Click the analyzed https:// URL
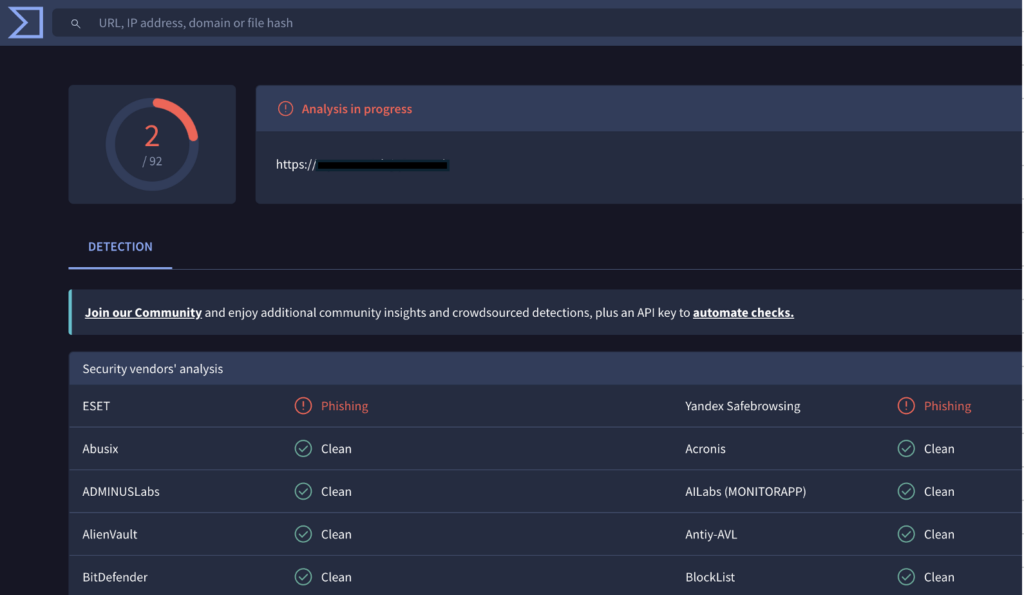 (362, 165)
